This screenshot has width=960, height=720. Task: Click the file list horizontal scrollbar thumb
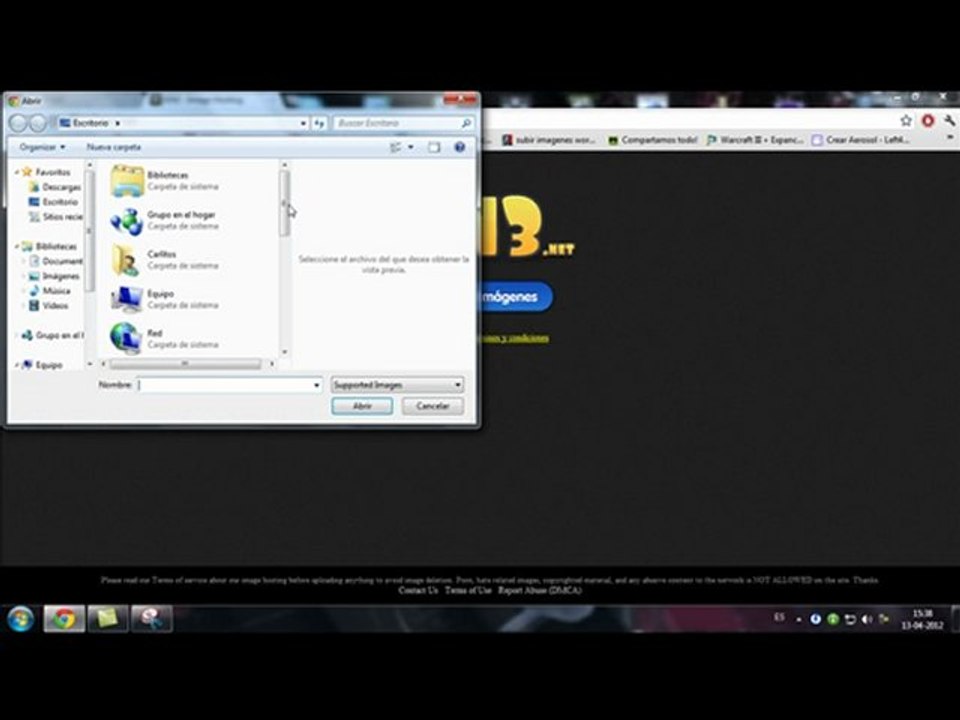tap(185, 364)
